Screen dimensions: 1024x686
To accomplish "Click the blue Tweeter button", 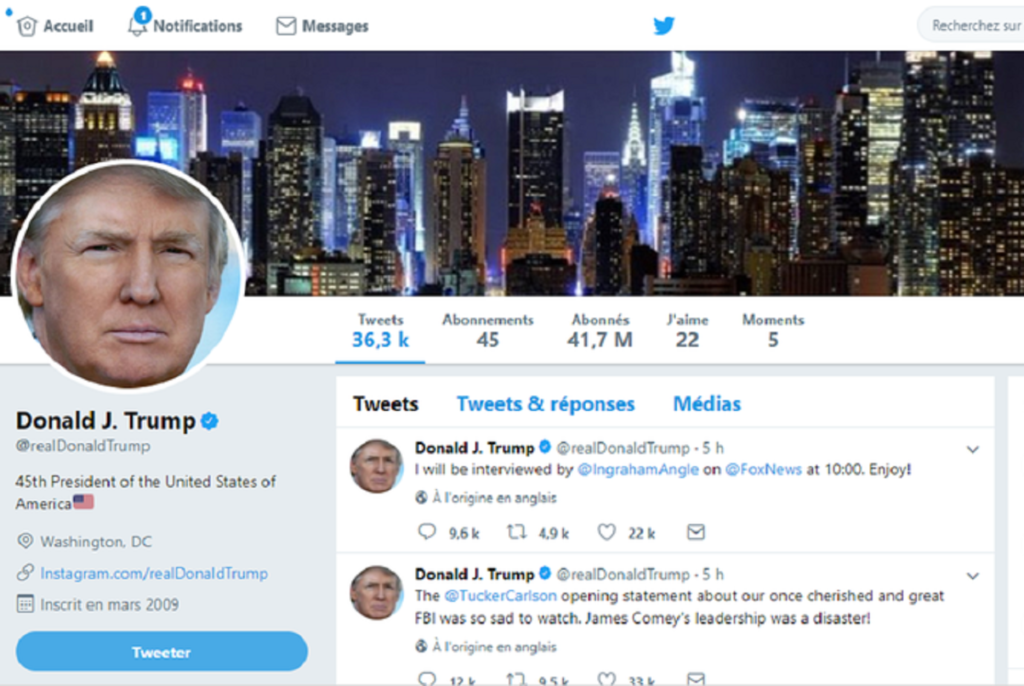I will coord(161,651).
